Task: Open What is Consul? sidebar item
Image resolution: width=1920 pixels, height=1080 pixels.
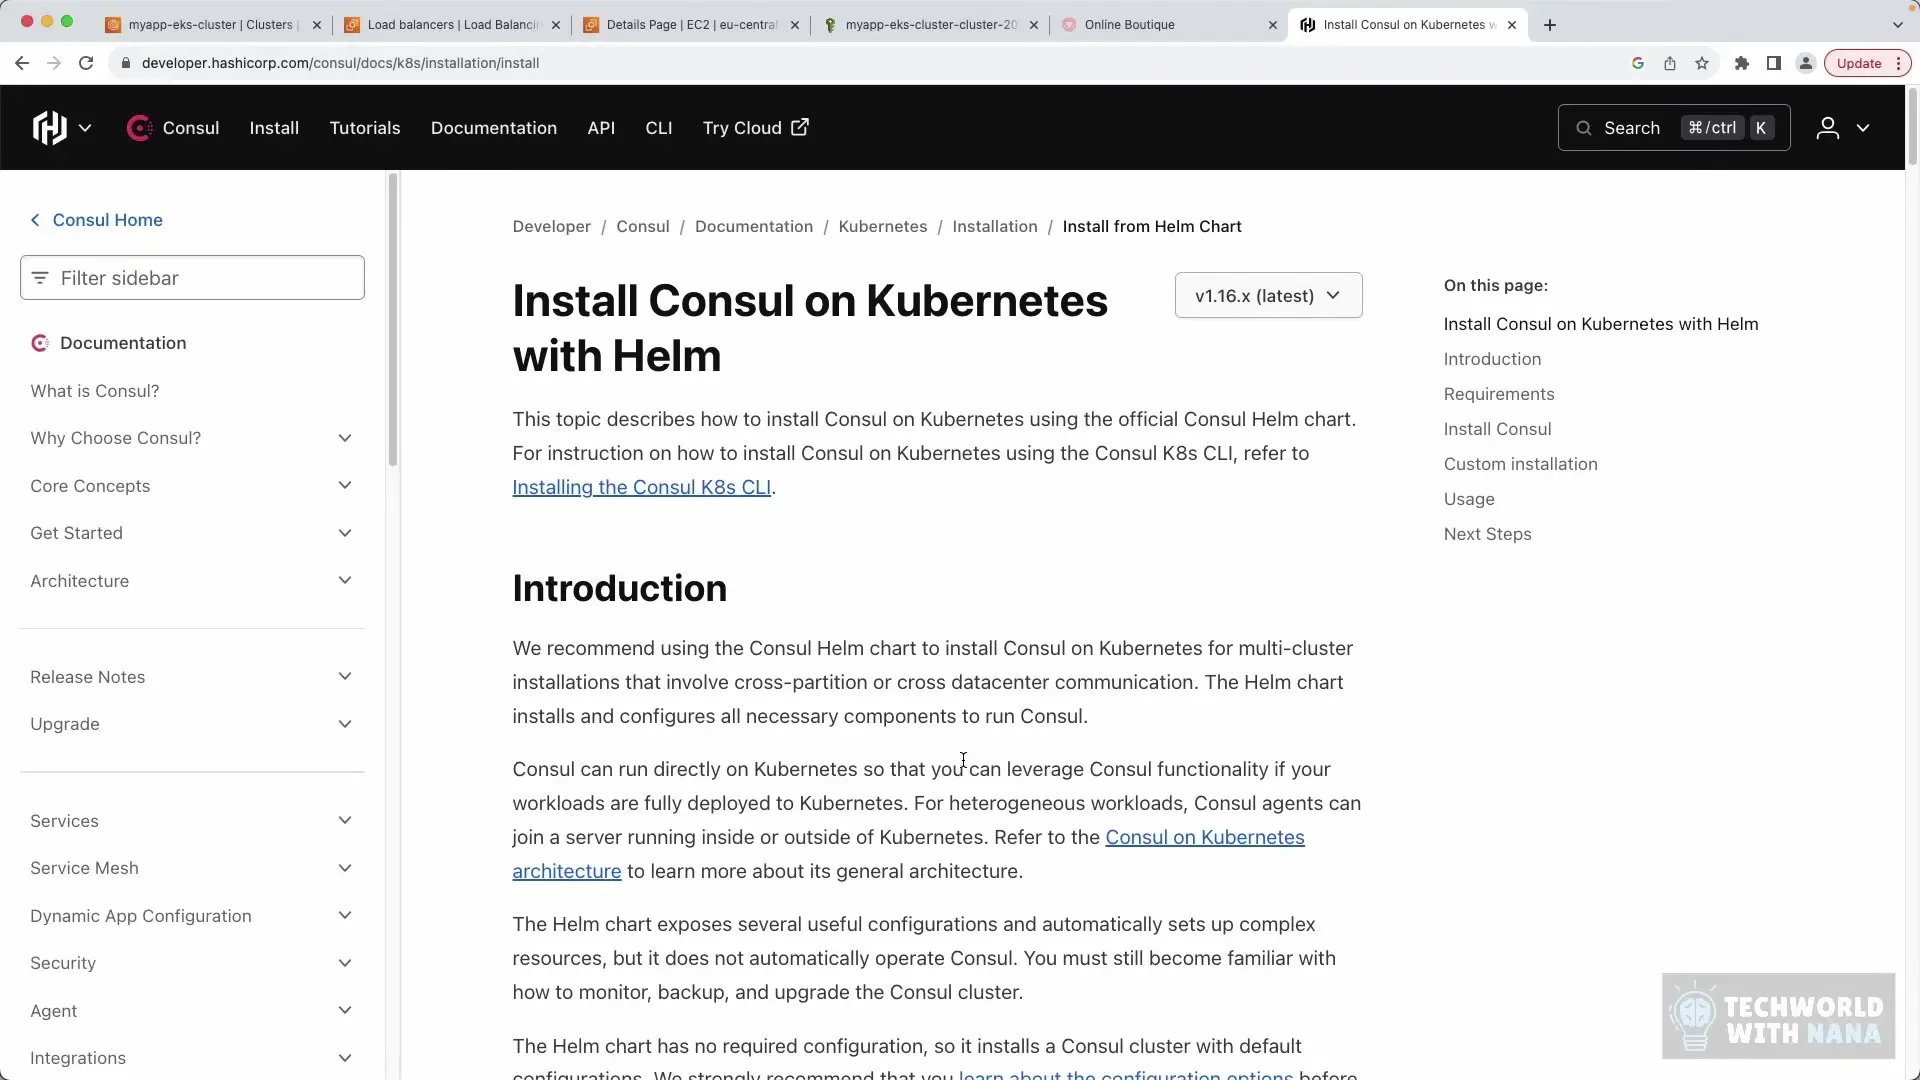Action: 95,391
